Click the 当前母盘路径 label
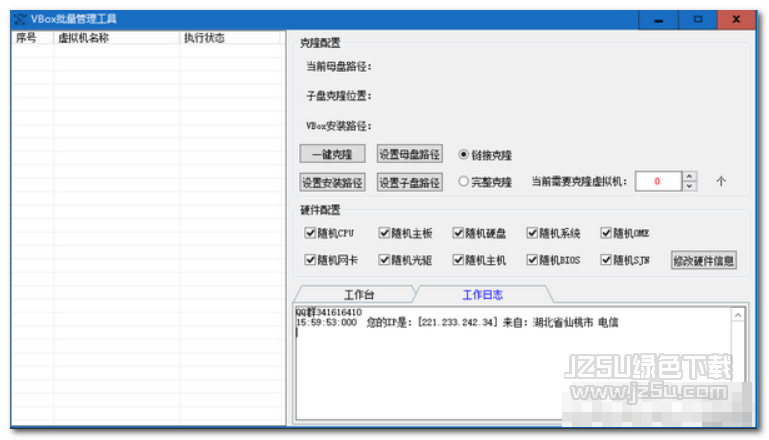 pos(339,66)
